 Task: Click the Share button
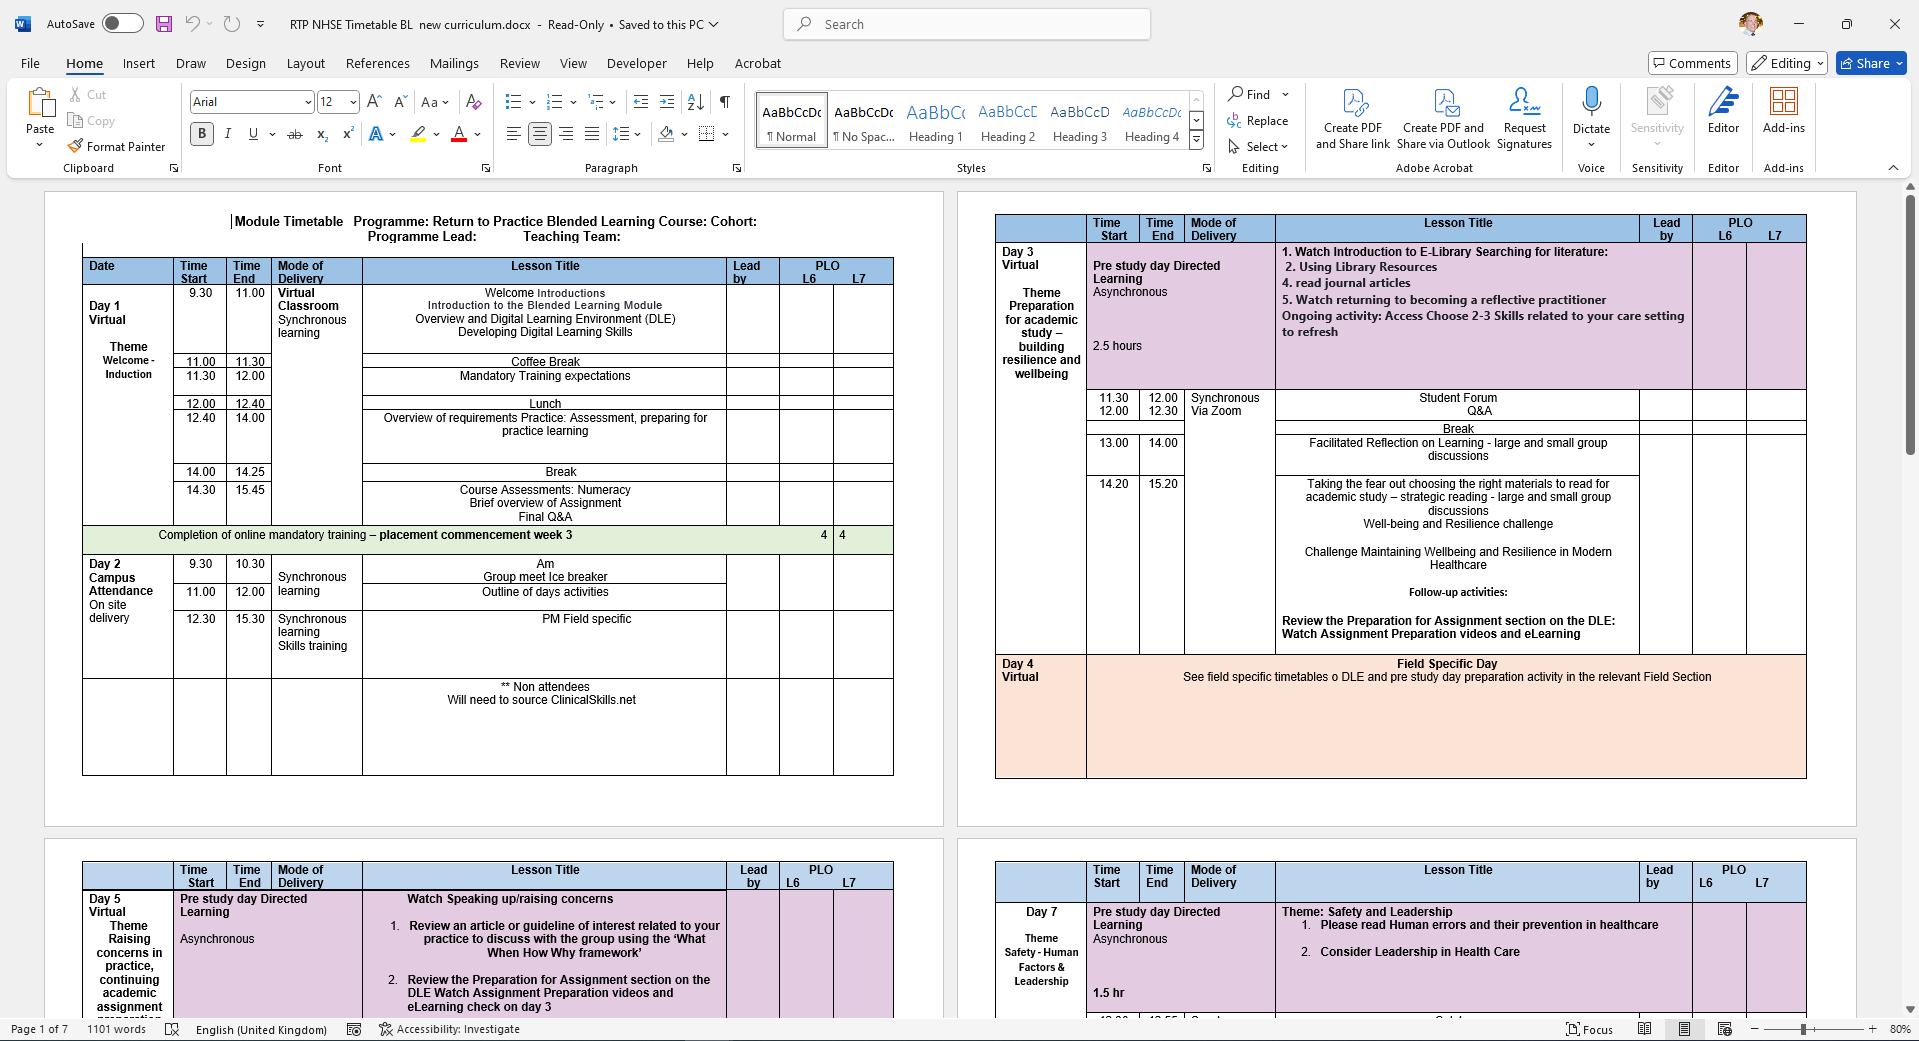1871,63
